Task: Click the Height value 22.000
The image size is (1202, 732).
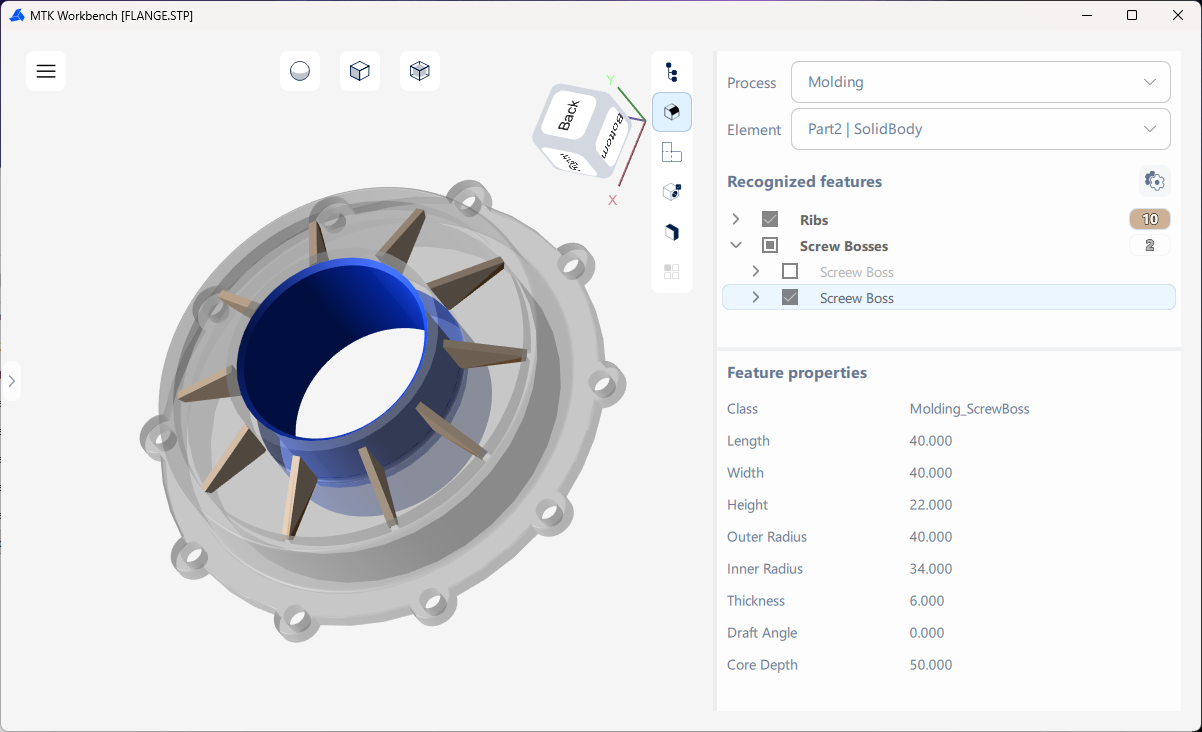Action: point(931,505)
